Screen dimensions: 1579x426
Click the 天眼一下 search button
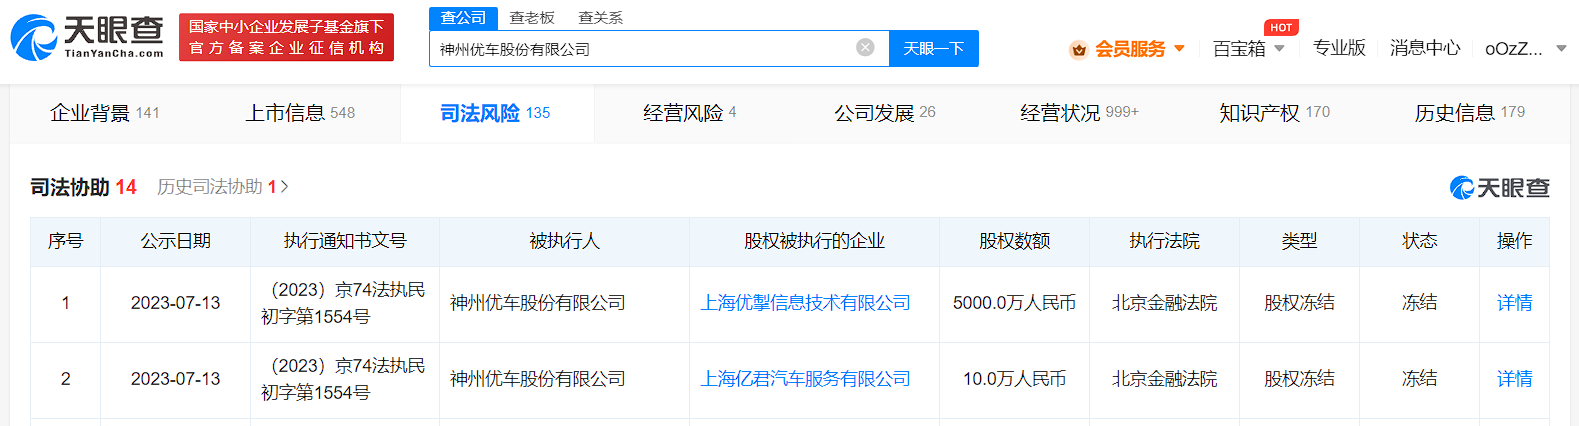934,48
